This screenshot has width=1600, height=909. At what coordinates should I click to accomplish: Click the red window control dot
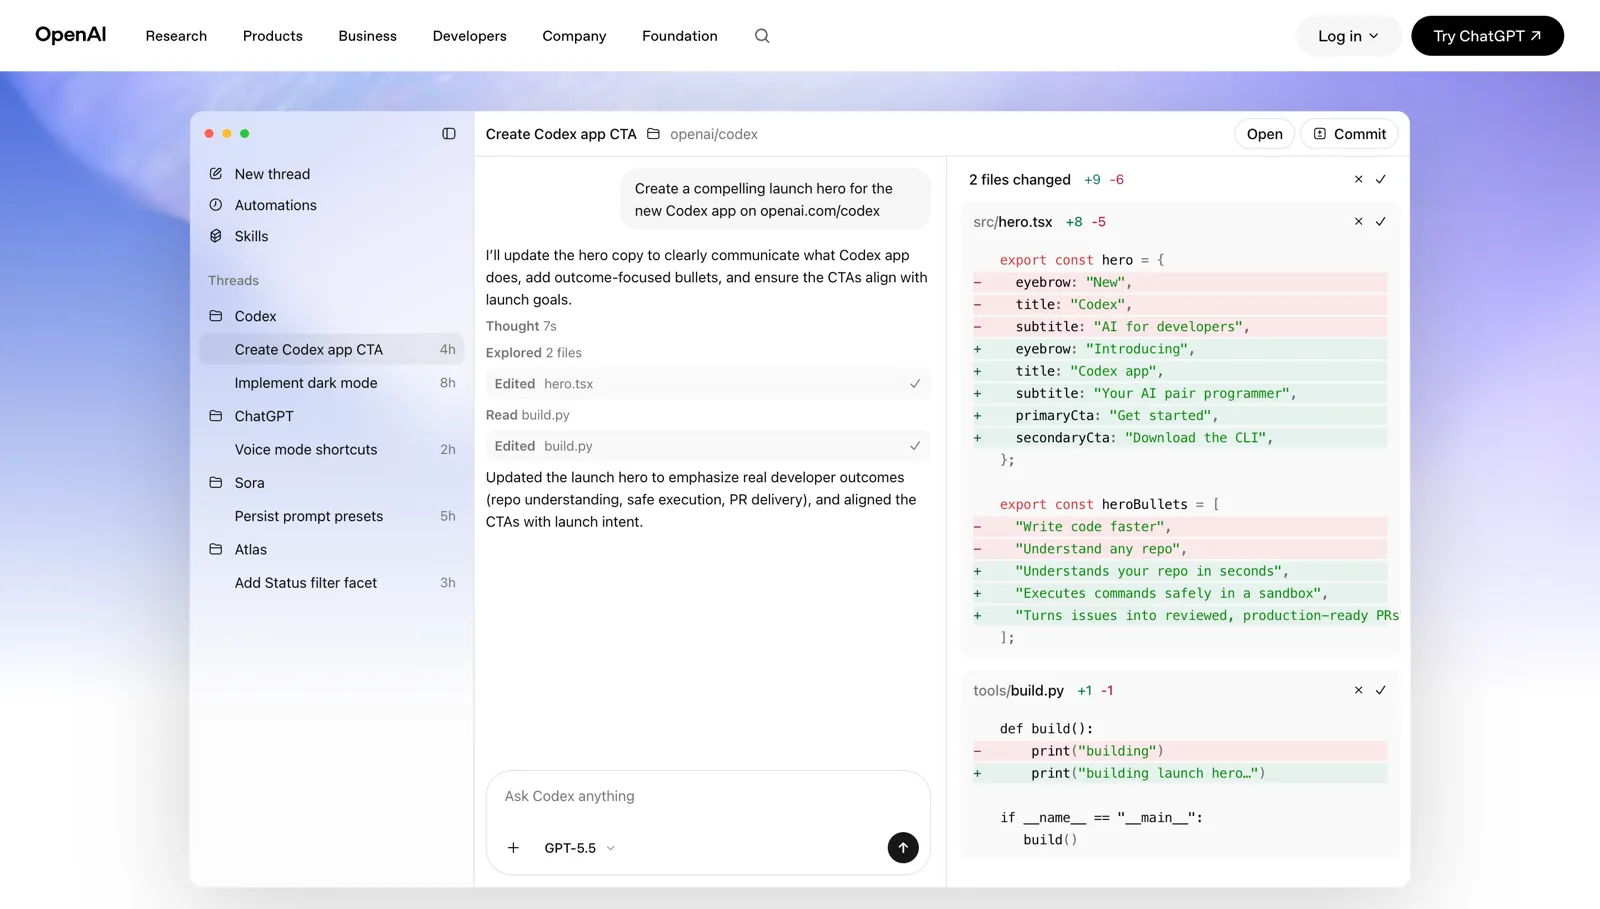209,134
